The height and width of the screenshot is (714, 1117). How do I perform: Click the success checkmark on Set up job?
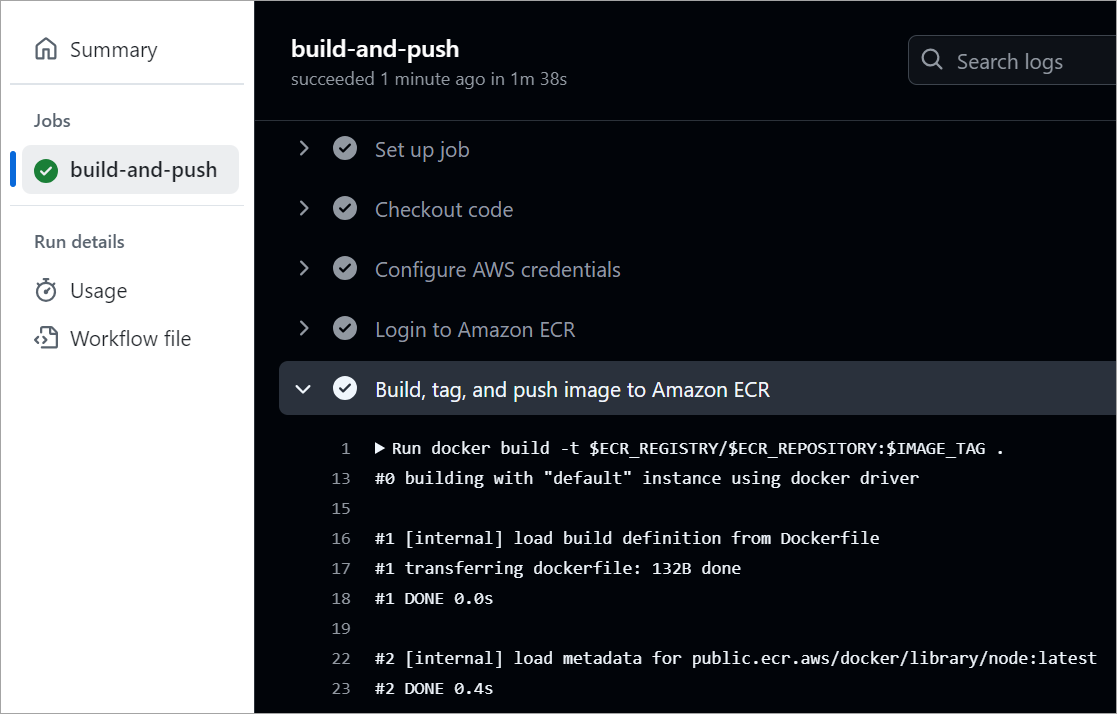click(344, 148)
